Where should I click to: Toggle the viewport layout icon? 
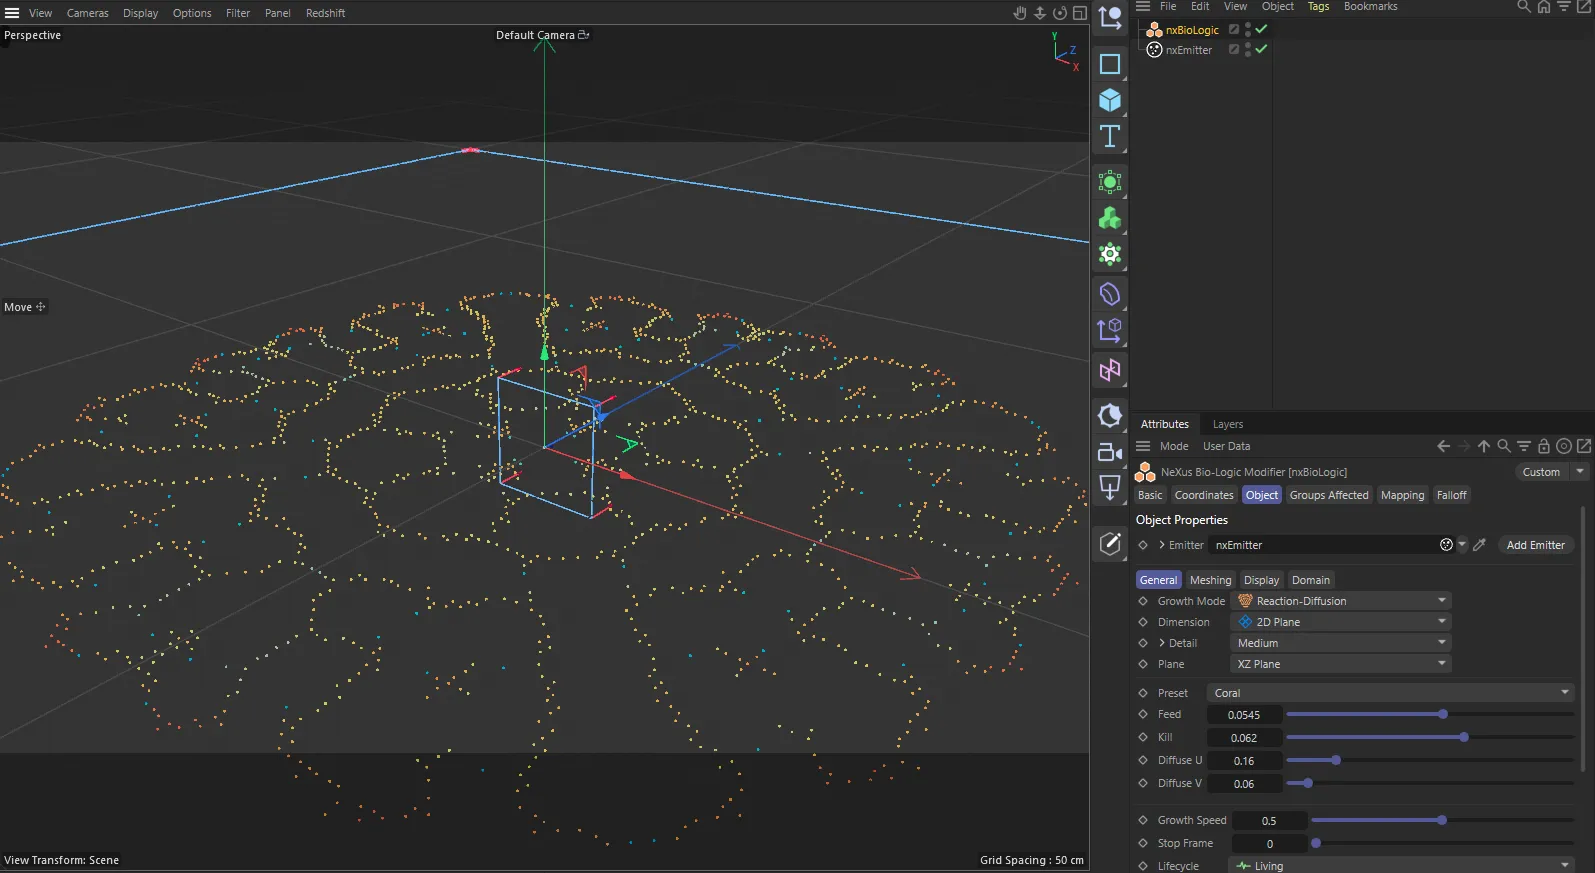[1080, 13]
